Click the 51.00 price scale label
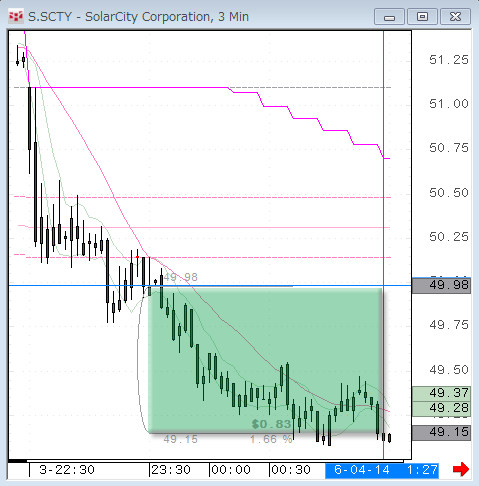Screen dimensions: 479x486 coord(449,104)
